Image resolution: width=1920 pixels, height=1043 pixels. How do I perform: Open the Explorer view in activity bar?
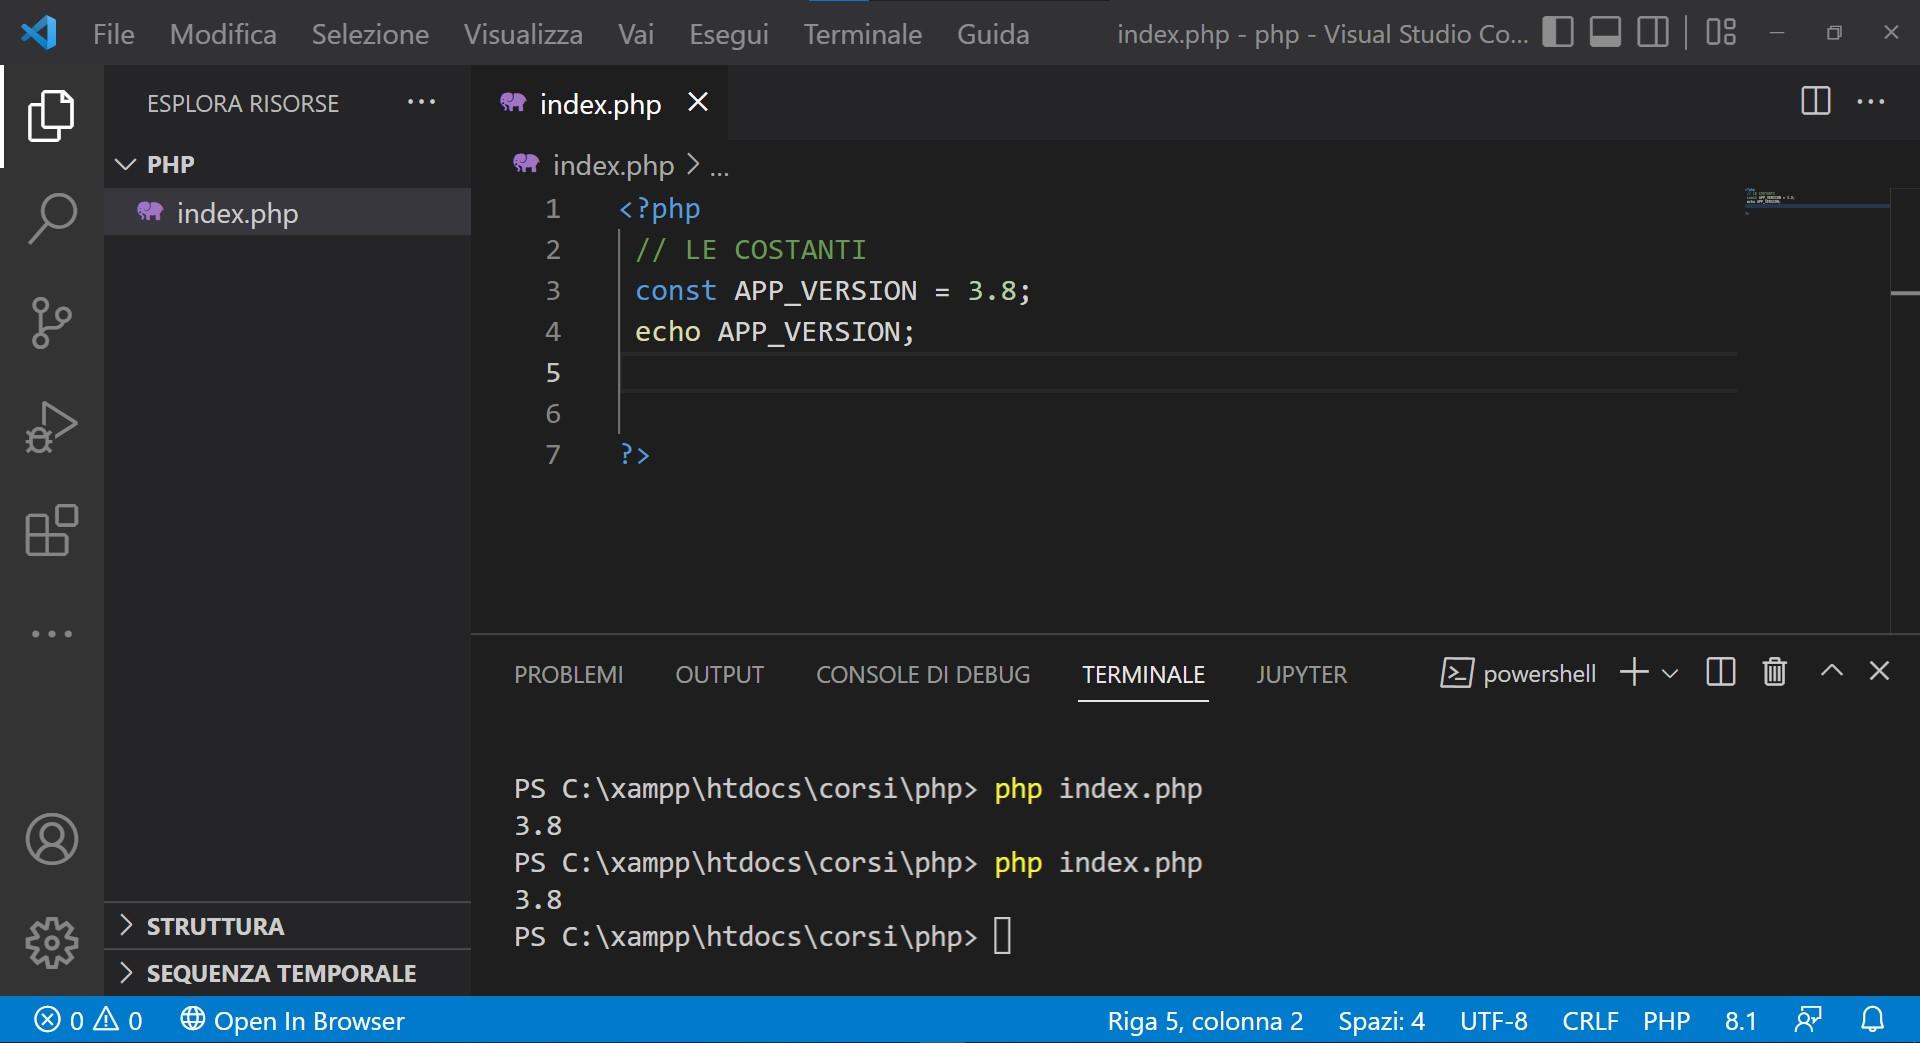point(51,116)
